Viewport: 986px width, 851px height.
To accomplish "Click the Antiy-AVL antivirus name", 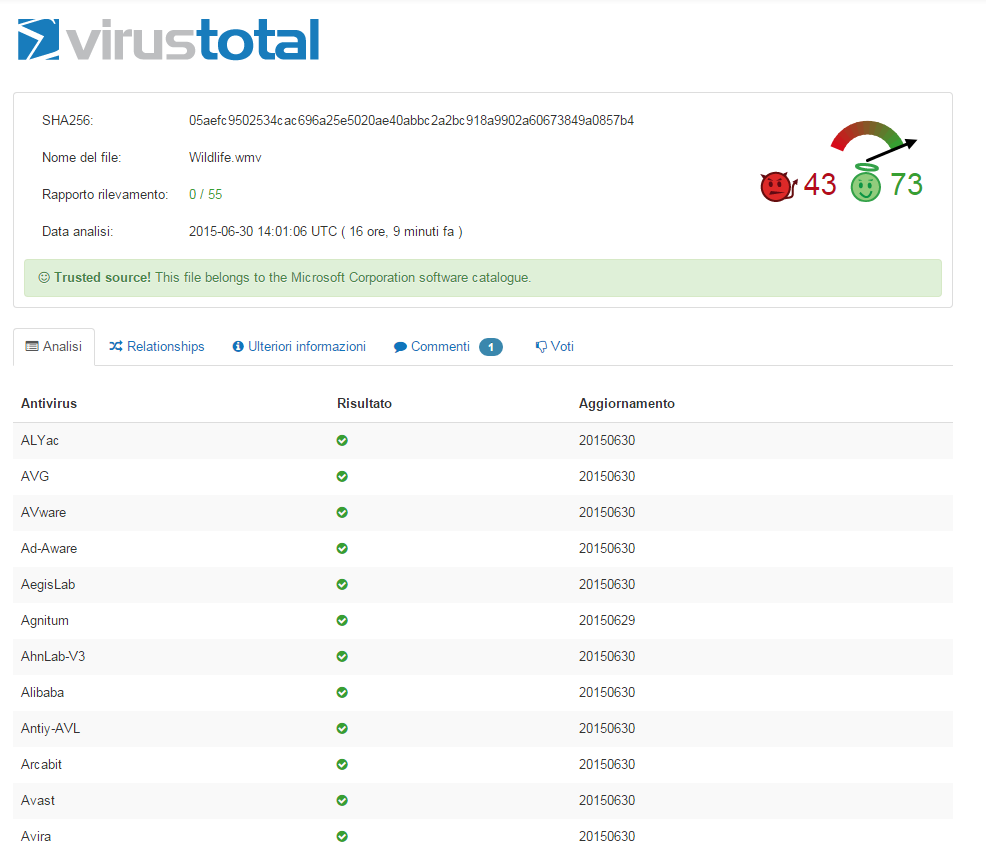I will (x=50, y=728).
